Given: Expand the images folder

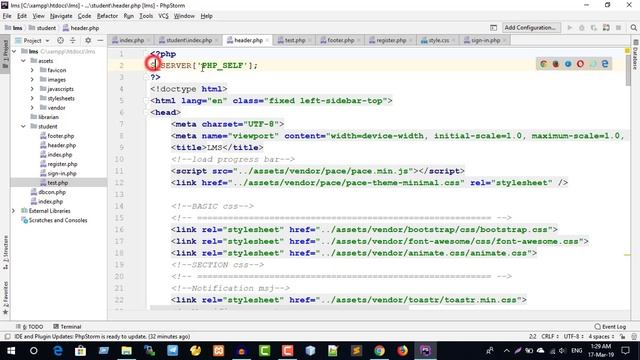Looking at the screenshot, I should (32, 80).
